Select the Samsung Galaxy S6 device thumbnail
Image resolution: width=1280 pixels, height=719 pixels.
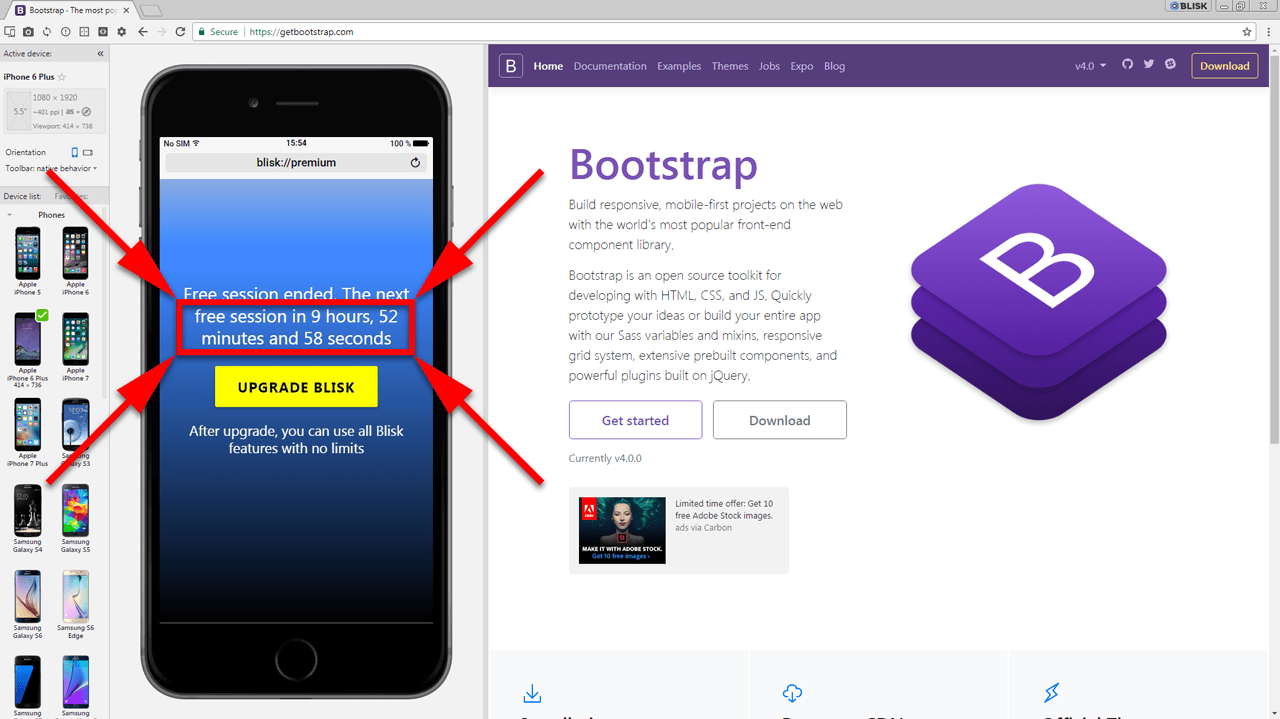point(28,600)
